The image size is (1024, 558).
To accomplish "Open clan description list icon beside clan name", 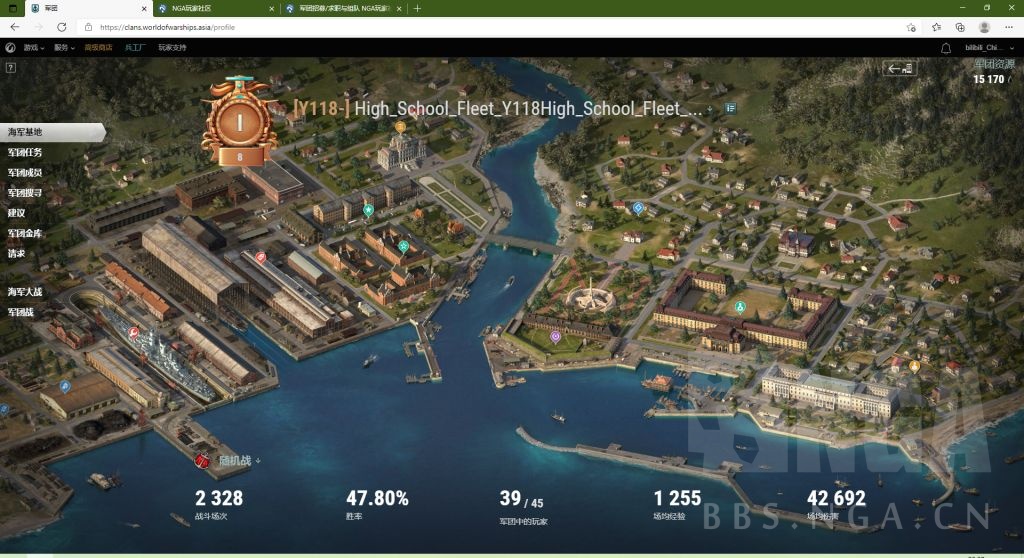I will pos(731,108).
